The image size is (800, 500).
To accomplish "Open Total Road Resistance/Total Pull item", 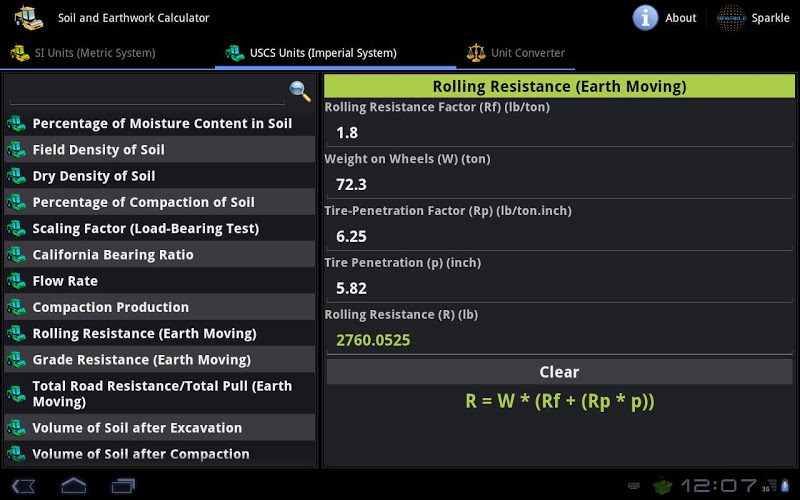I will point(160,394).
